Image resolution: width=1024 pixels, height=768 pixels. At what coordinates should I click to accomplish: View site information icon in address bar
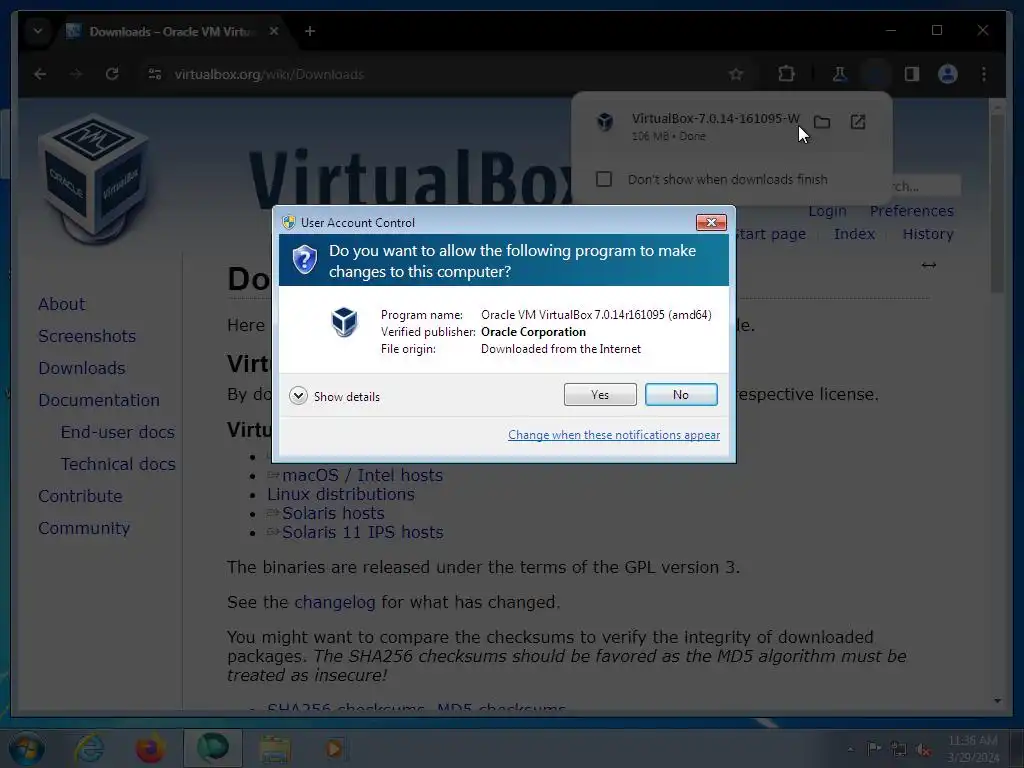pos(155,74)
